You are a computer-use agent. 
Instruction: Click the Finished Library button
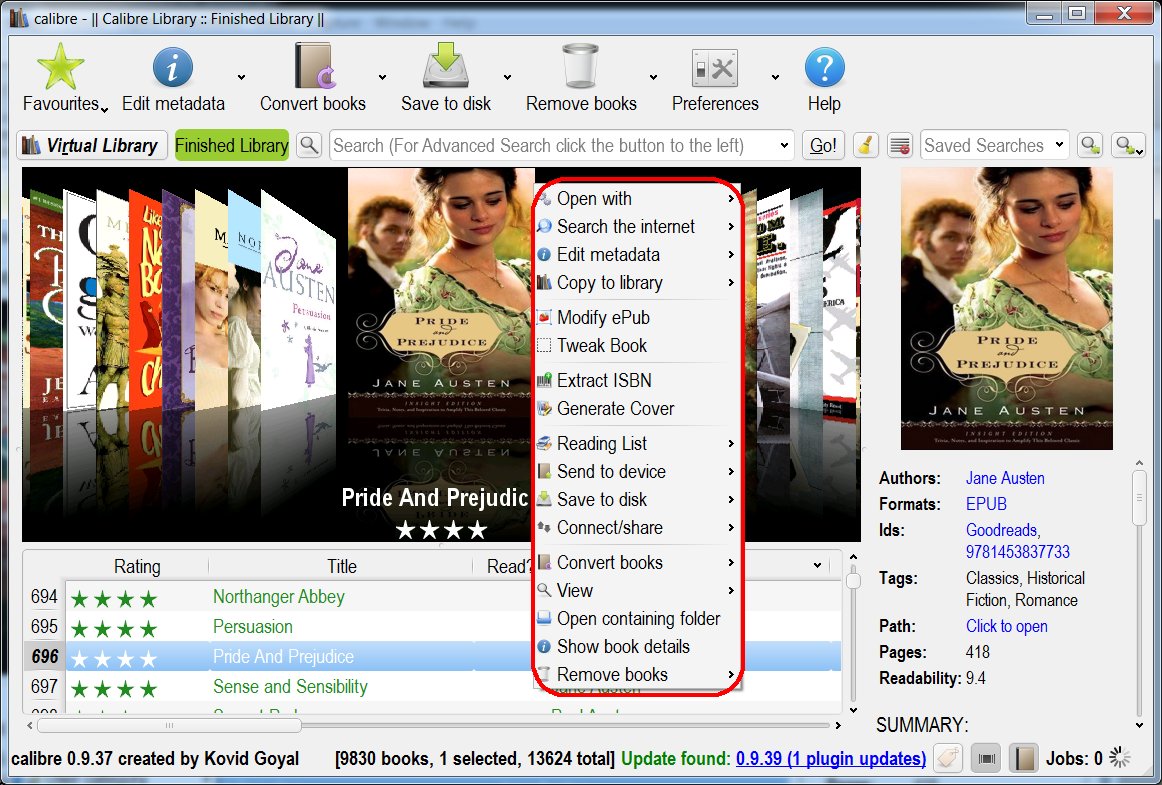pos(232,145)
